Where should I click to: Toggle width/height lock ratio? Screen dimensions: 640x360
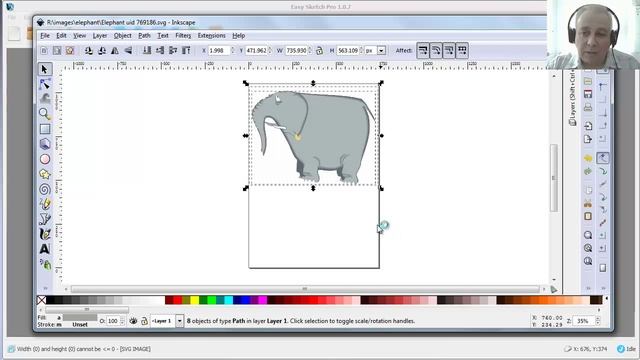(x=319, y=51)
